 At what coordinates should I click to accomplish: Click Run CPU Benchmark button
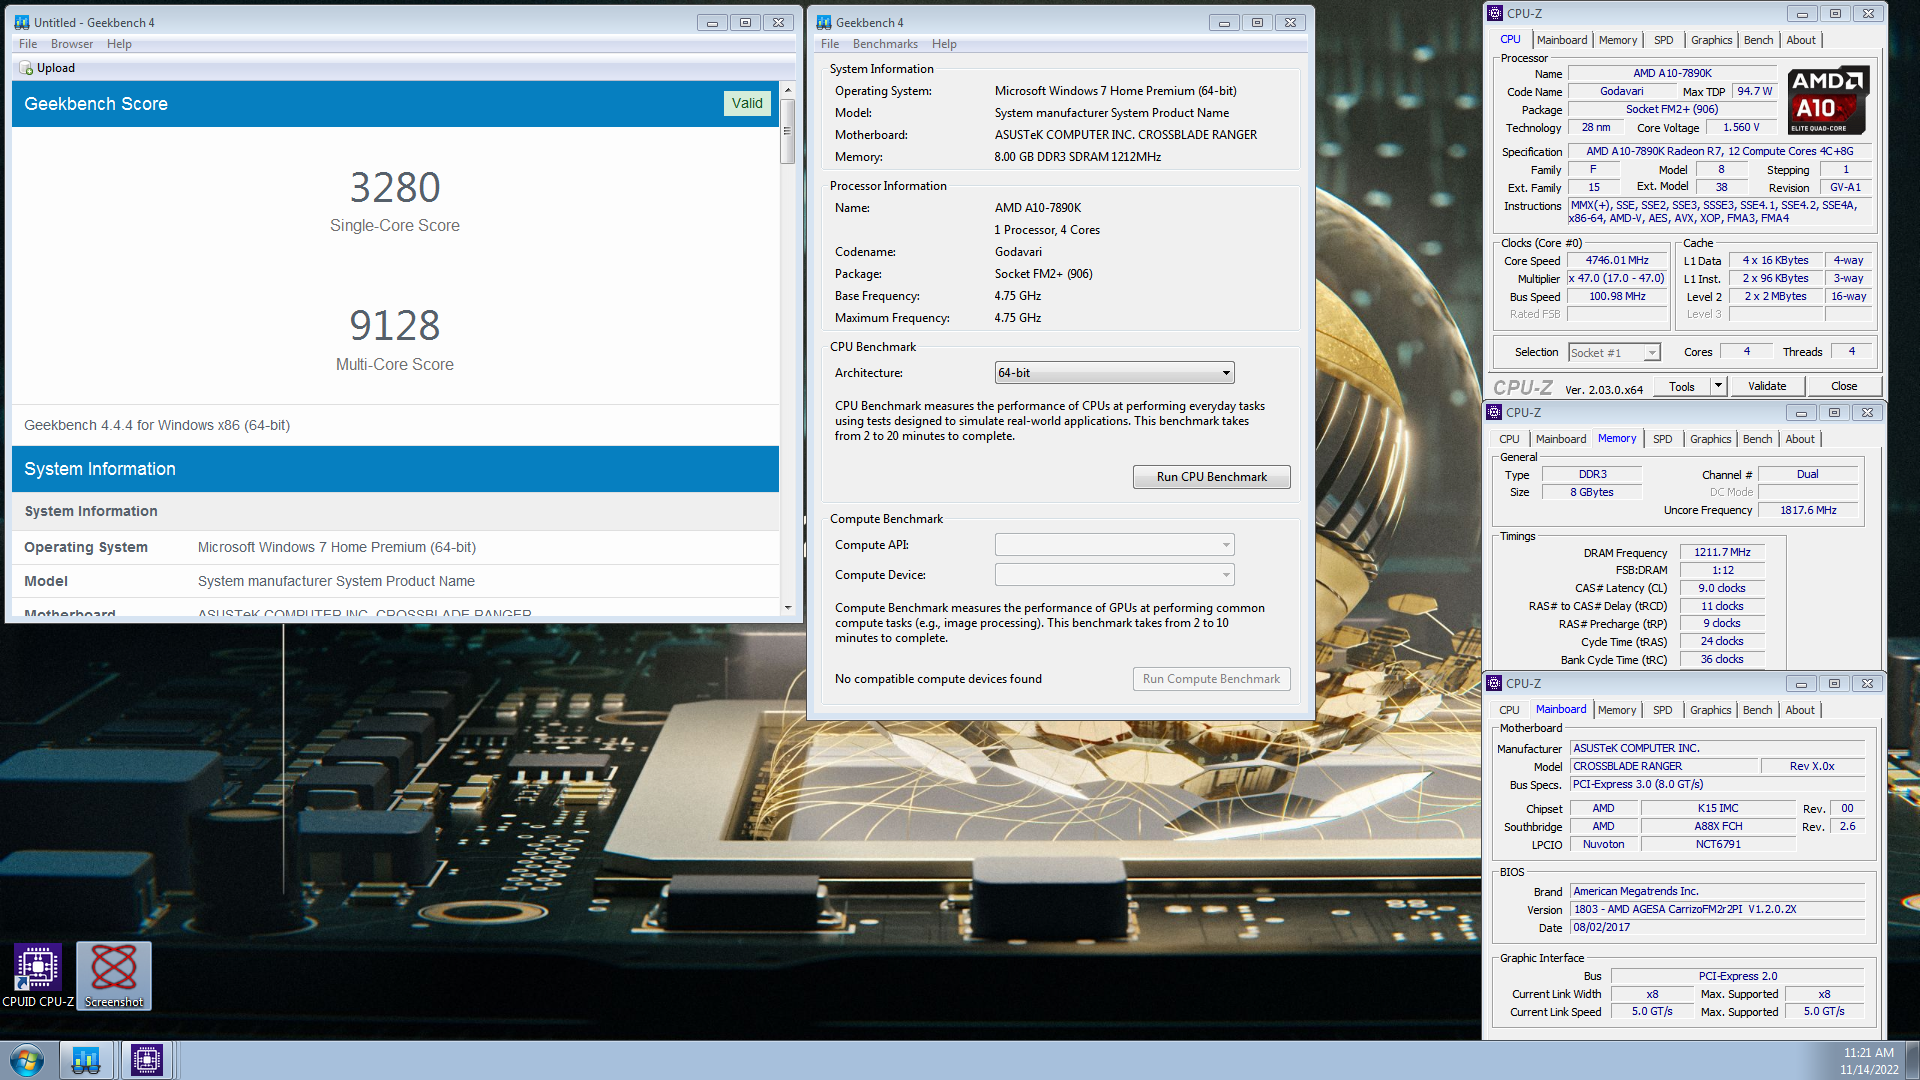(1211, 477)
